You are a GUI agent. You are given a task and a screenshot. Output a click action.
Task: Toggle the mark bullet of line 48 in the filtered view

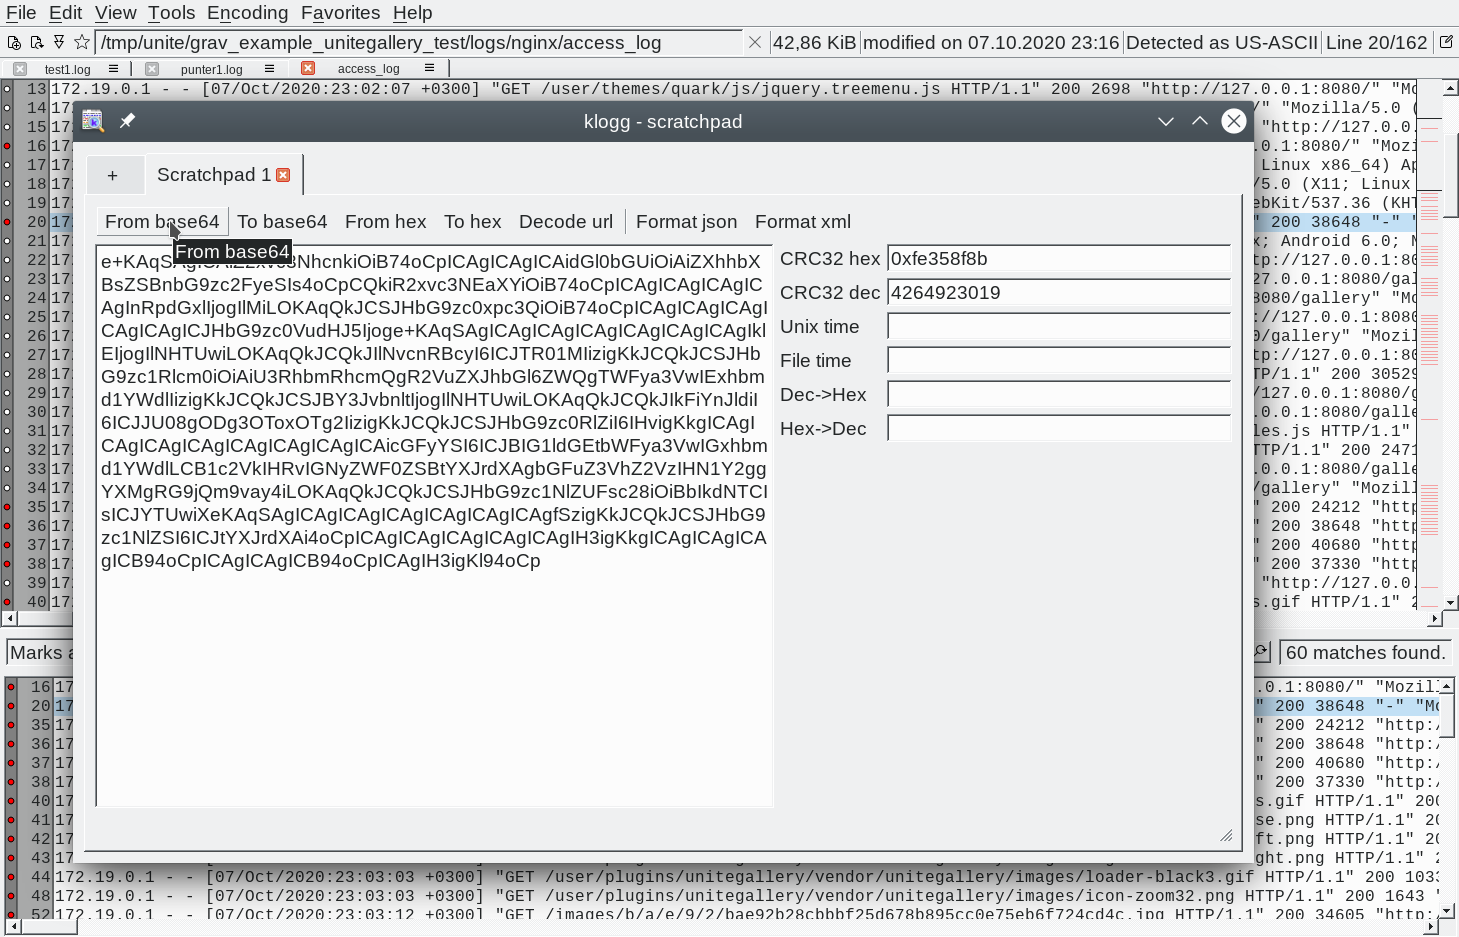point(11,896)
